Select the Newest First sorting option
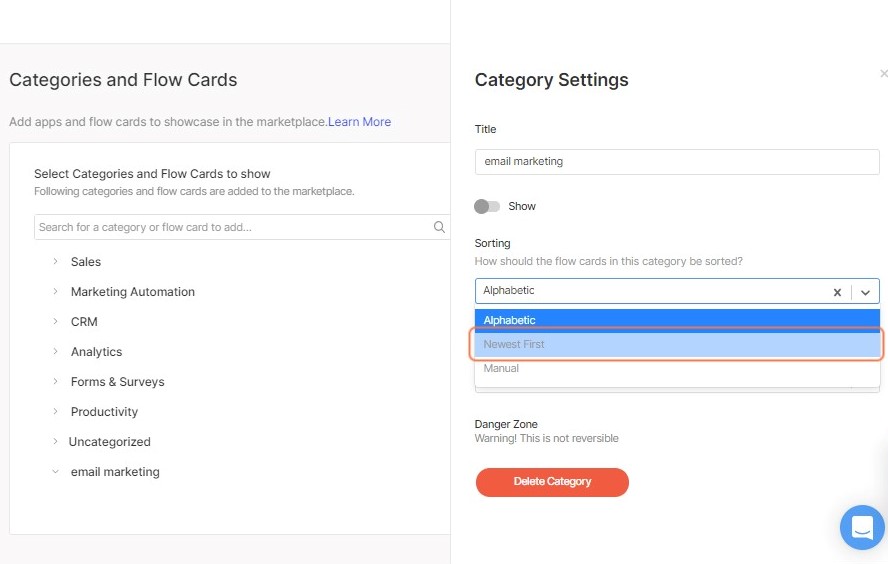Image resolution: width=888 pixels, height=564 pixels. click(677, 344)
